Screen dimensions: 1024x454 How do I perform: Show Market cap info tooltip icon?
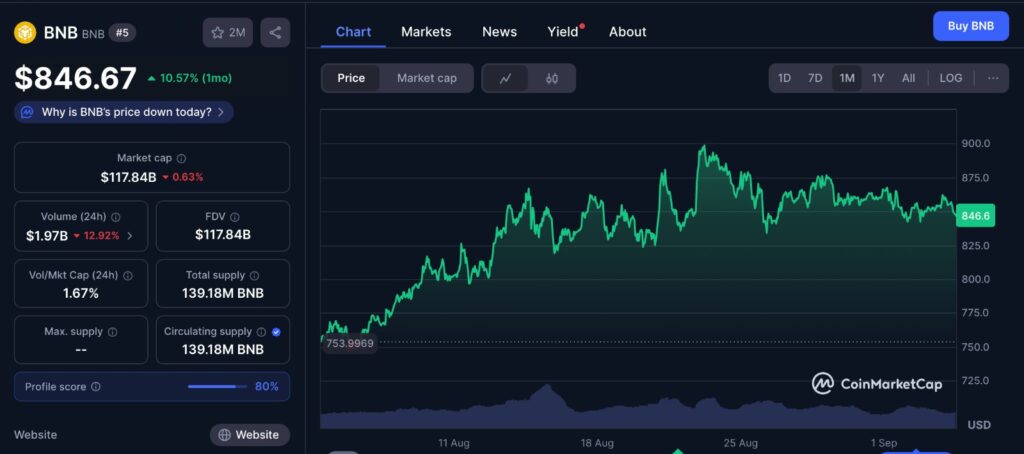[x=182, y=158]
